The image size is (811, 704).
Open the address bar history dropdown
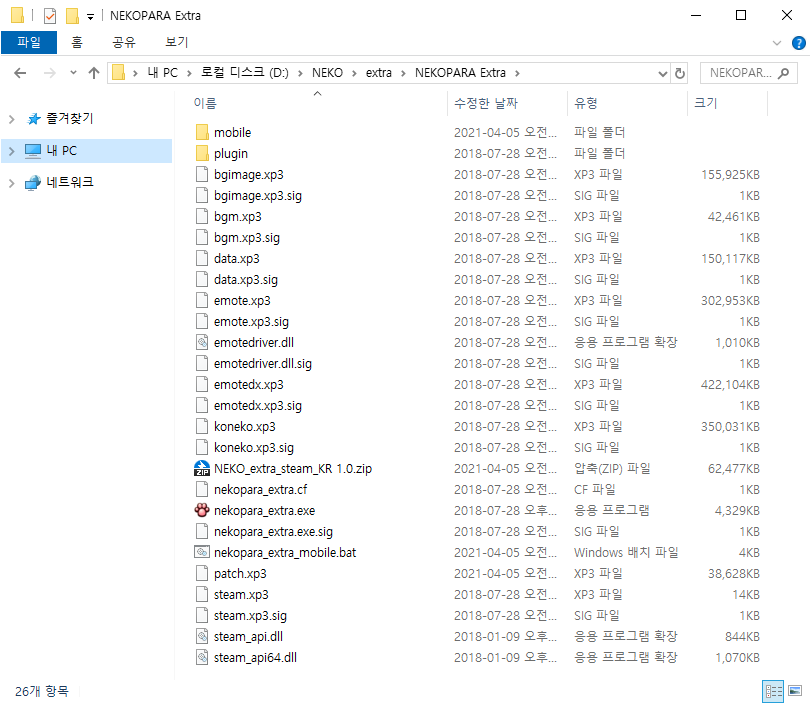663,73
